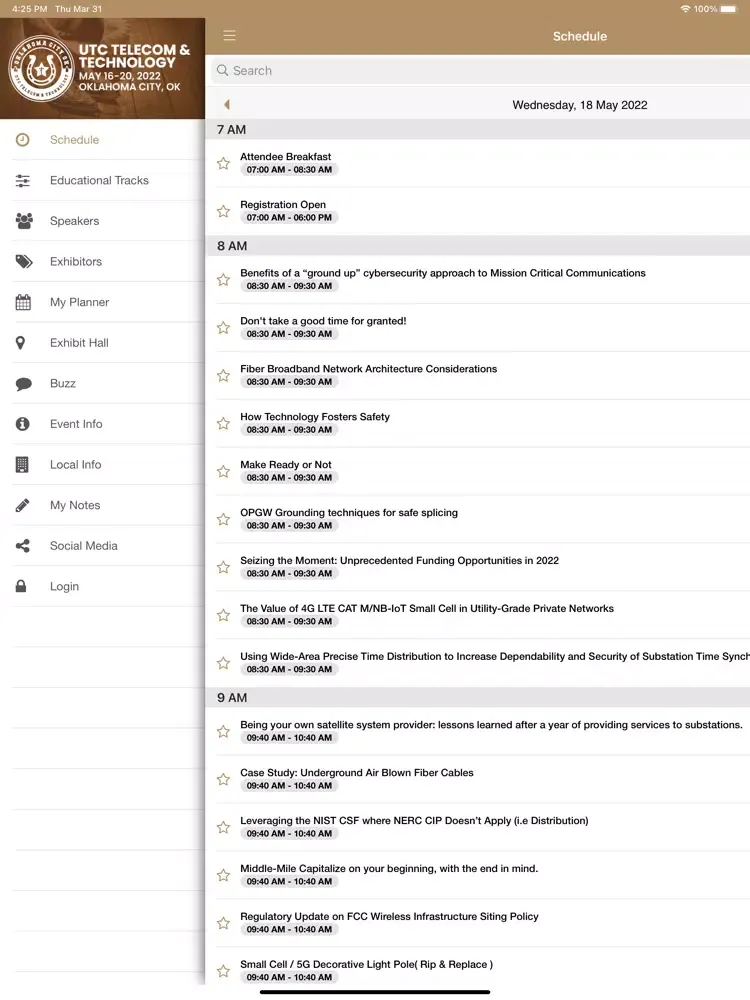Screen dimensions: 750x1000
Task: Click the Social Media share icon
Action: click(22, 546)
